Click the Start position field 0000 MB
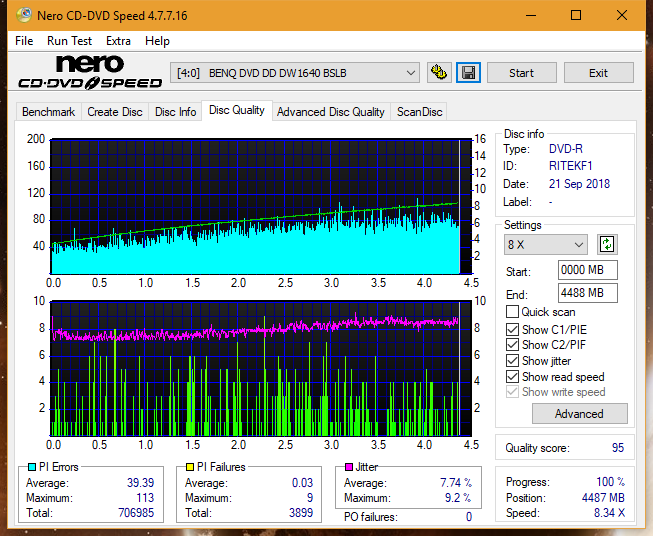653x536 pixels. [587, 270]
